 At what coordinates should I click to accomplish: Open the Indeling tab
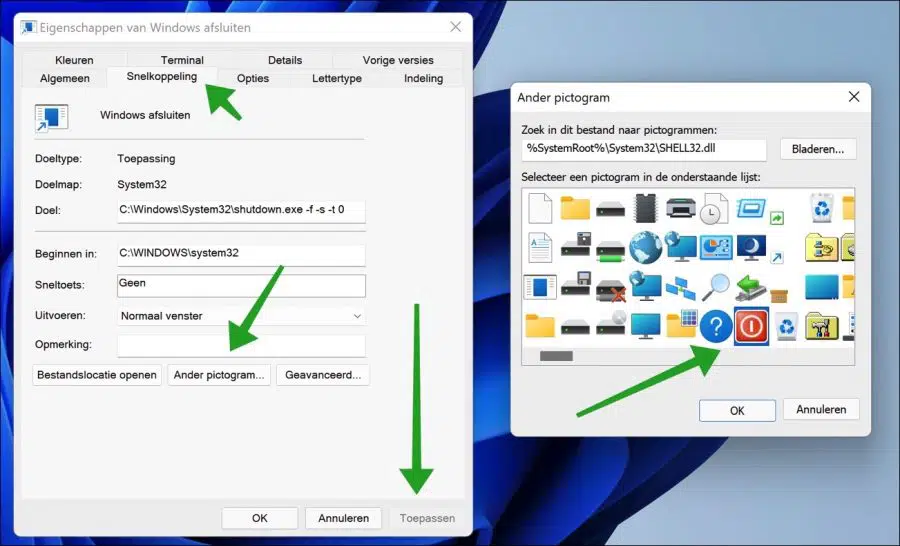coord(424,78)
